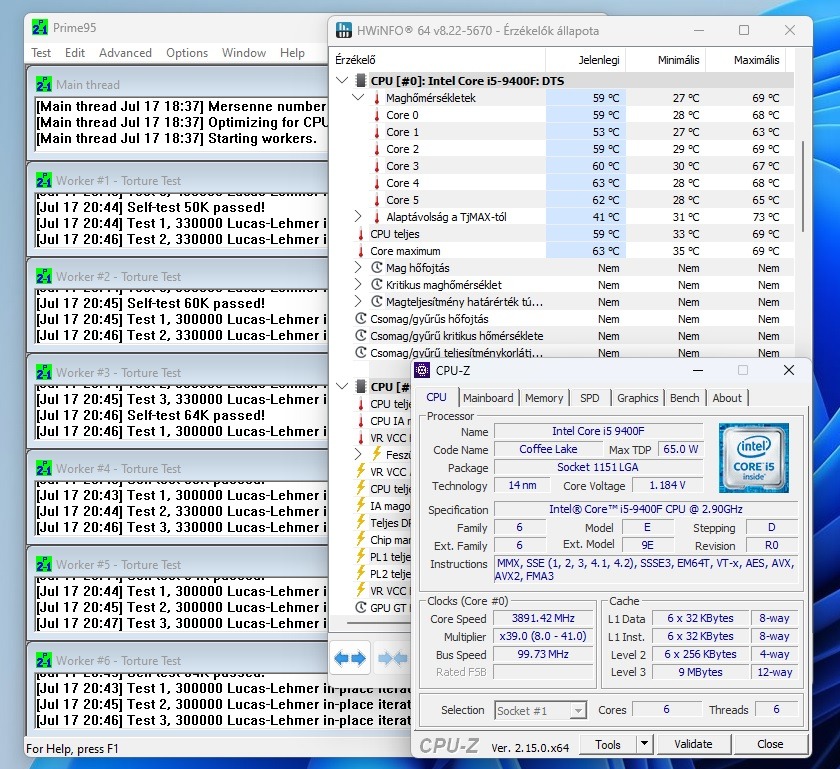This screenshot has height=769, width=840.
Task: Click the Core Speed value field 3891.42 MHz
Action: click(x=543, y=618)
